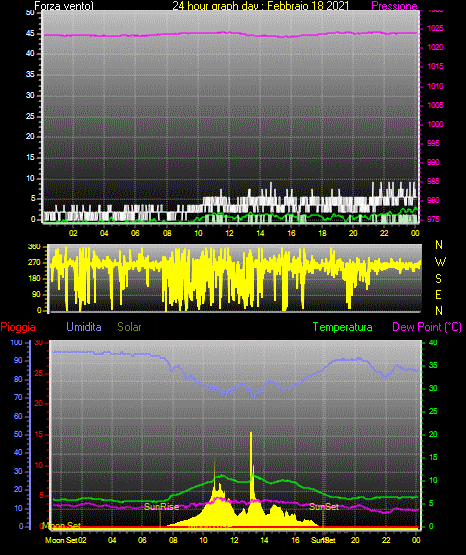466x555 pixels.
Task: Click the SunSet marker label in bottom graph
Action: (324, 507)
